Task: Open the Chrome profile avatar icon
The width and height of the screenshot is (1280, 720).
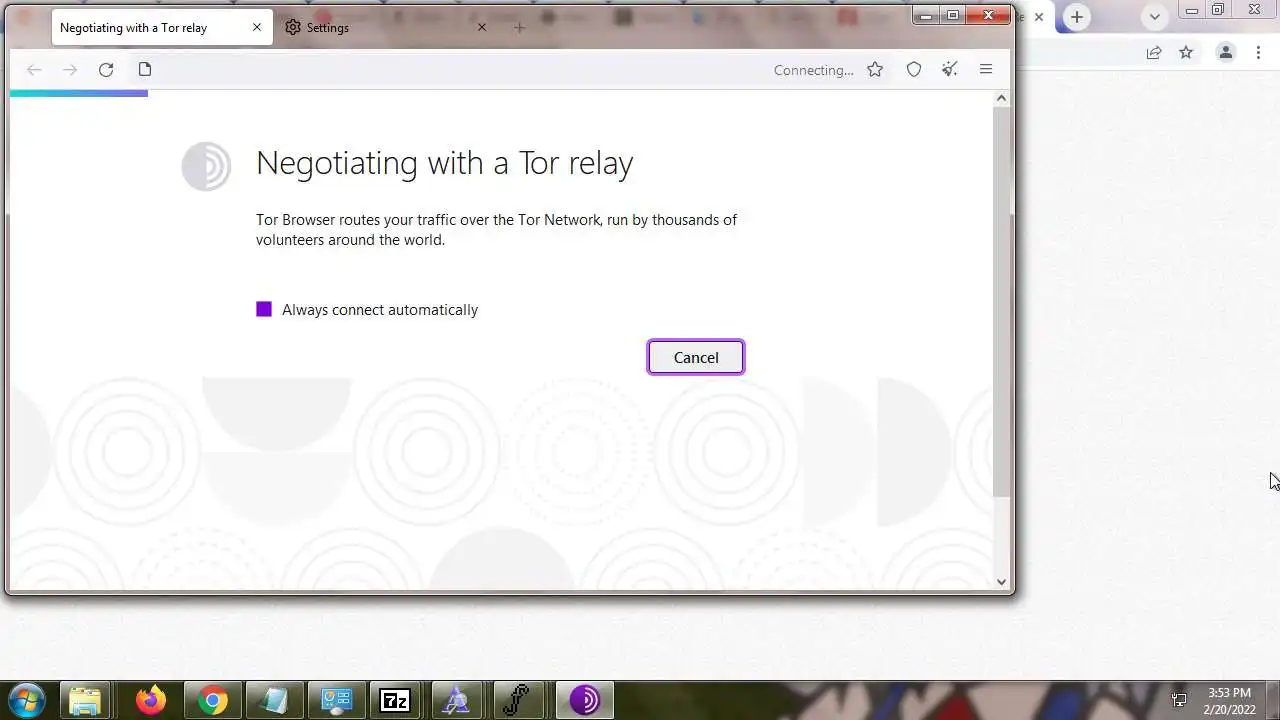Action: click(x=1225, y=52)
